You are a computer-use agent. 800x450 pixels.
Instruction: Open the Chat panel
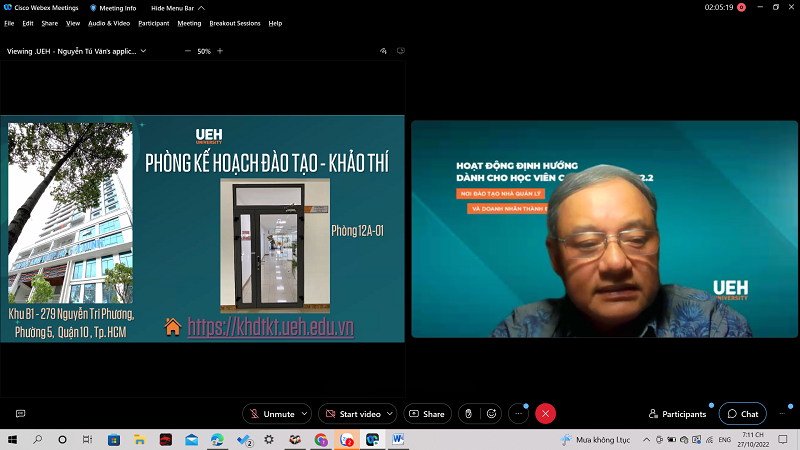click(743, 414)
